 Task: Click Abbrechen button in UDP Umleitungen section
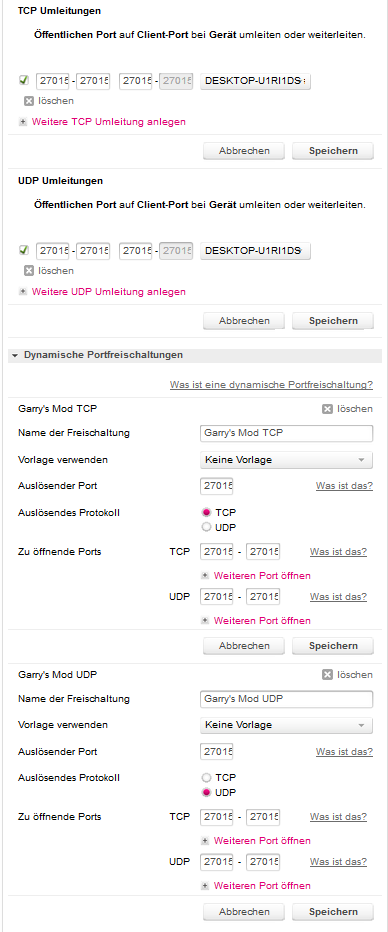(244, 321)
